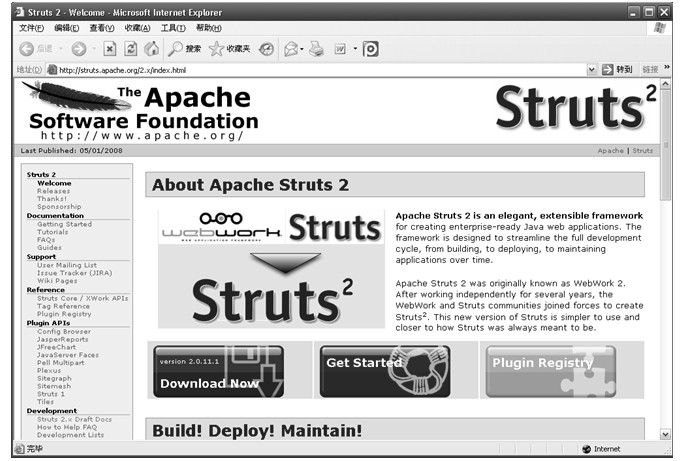
Task: Open Tag Reference link
Action: [x=63, y=306]
